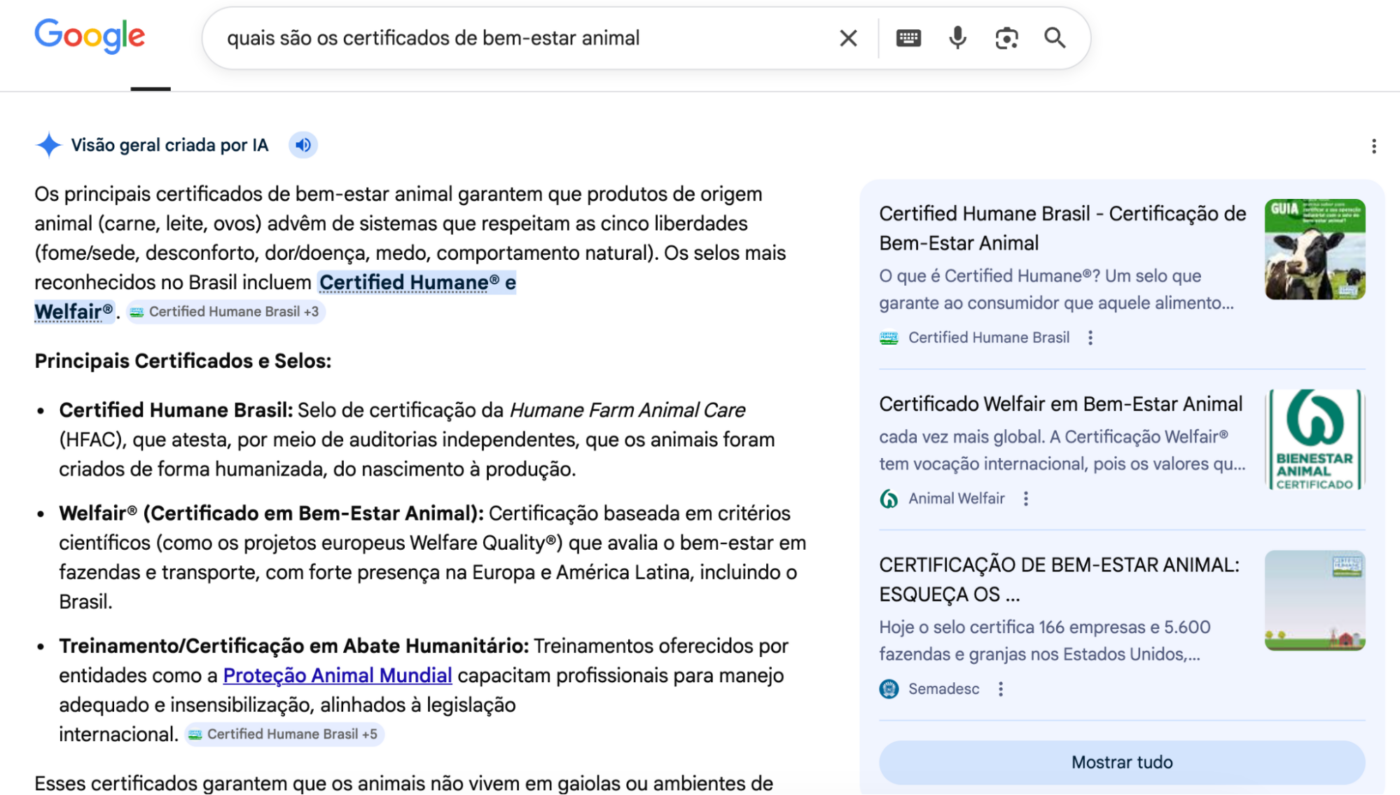Click the Certified Humane Brasil +5 source chip
Image resolution: width=1400 pixels, height=795 pixels.
[x=284, y=734]
